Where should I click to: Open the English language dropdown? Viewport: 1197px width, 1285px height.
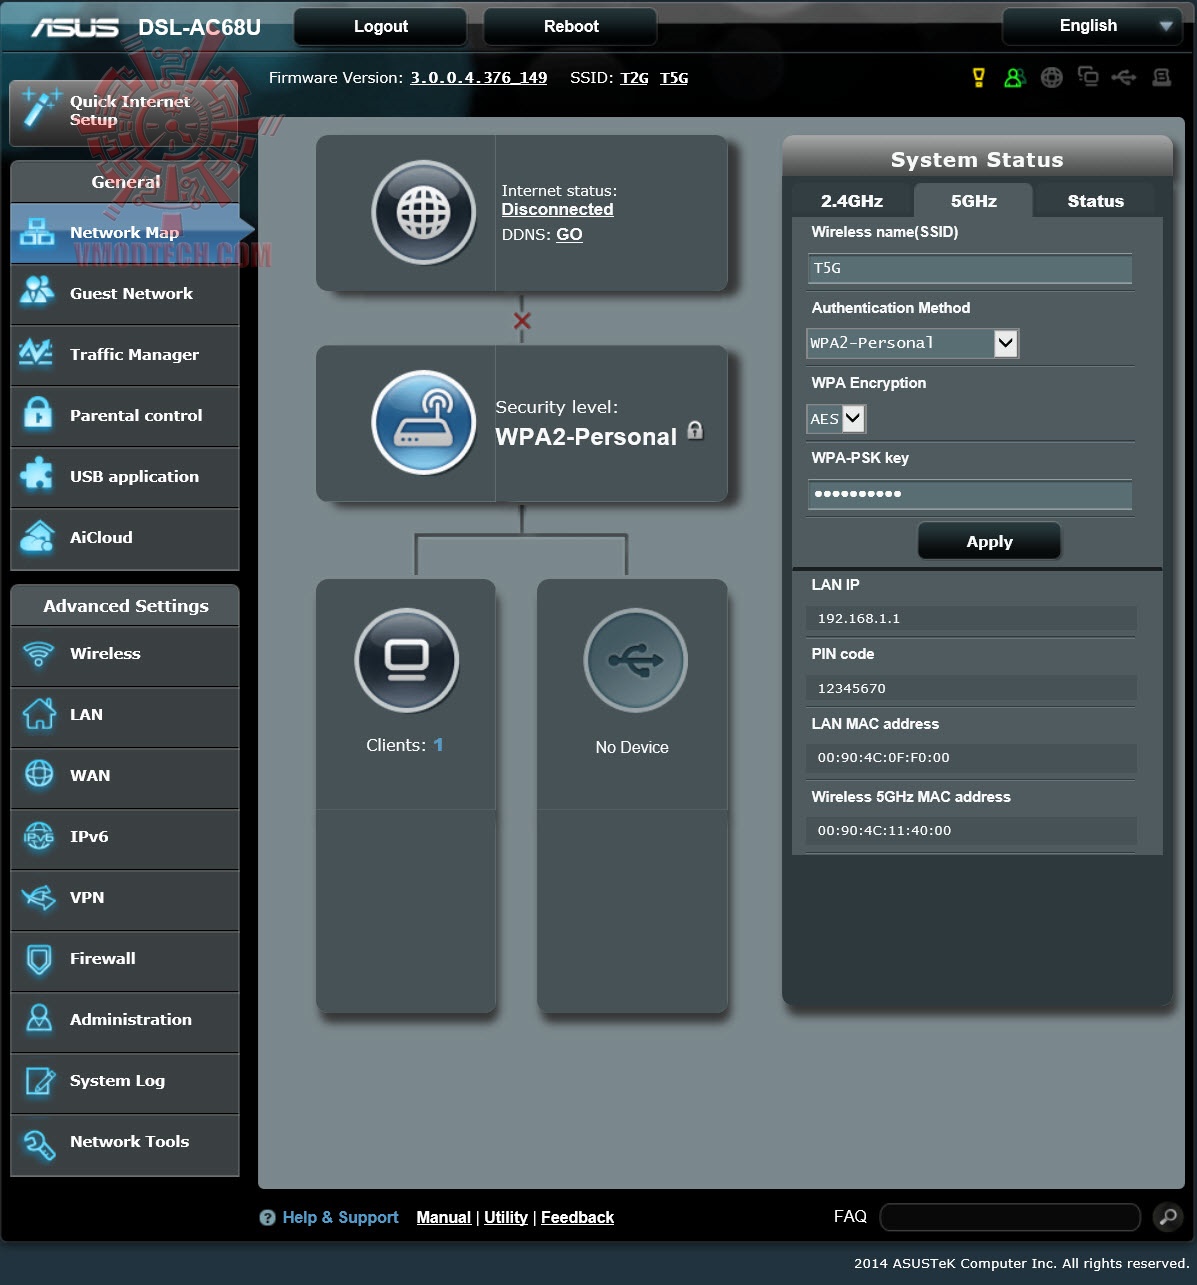click(1091, 26)
